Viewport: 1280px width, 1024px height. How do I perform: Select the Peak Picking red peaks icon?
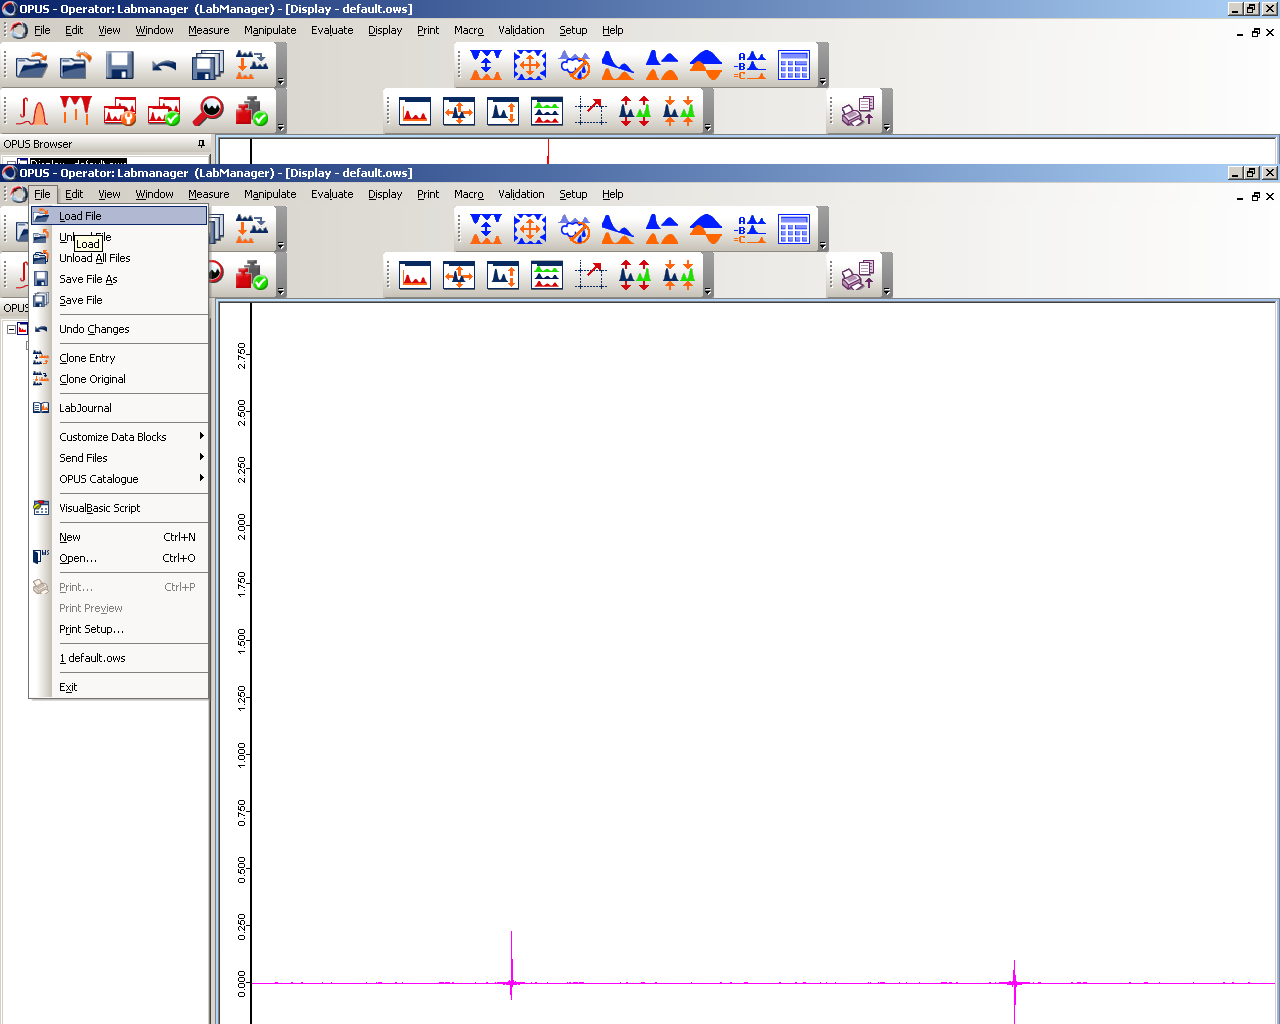76,111
